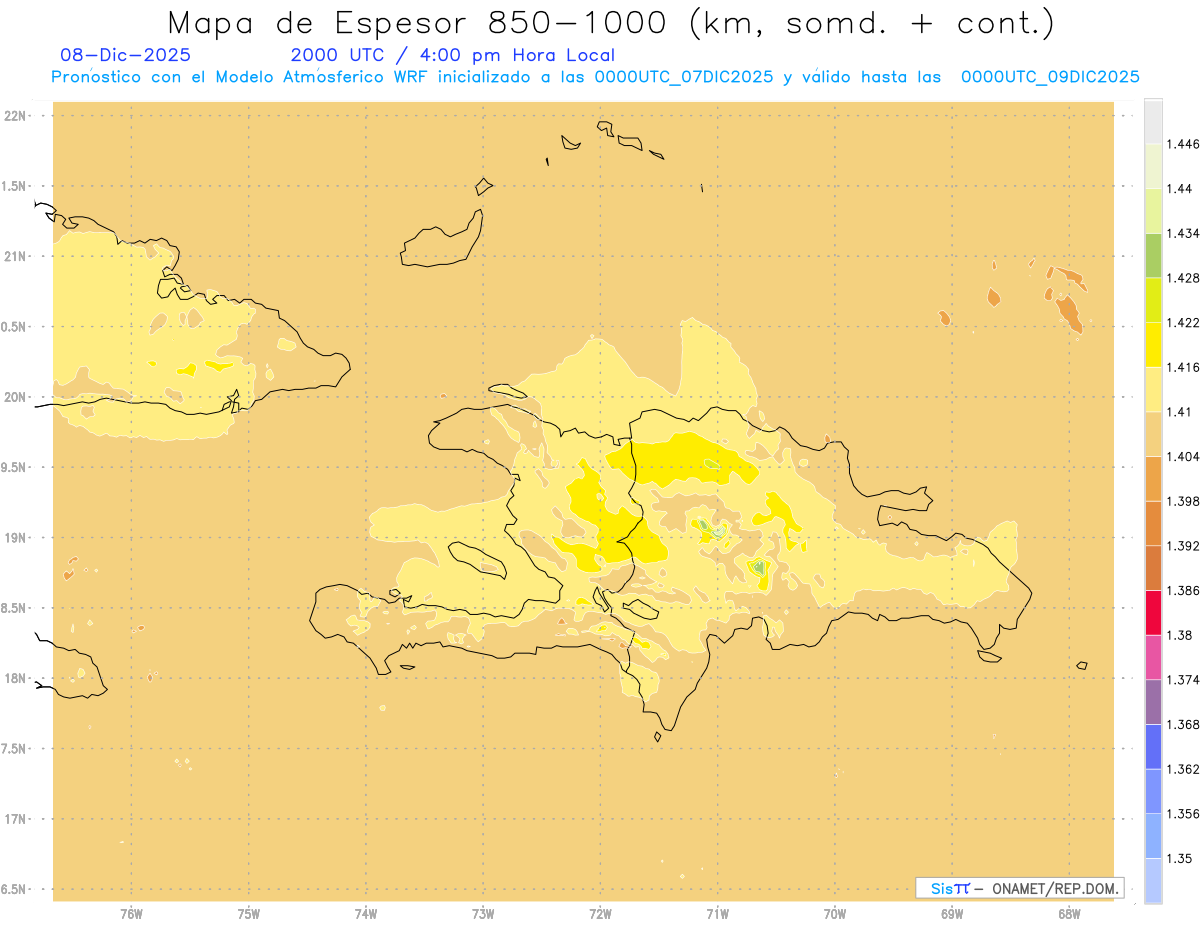Image resolution: width=1200 pixels, height=927 pixels.
Task: Click the colorbar value 1.44
Action: pyautogui.click(x=1181, y=188)
